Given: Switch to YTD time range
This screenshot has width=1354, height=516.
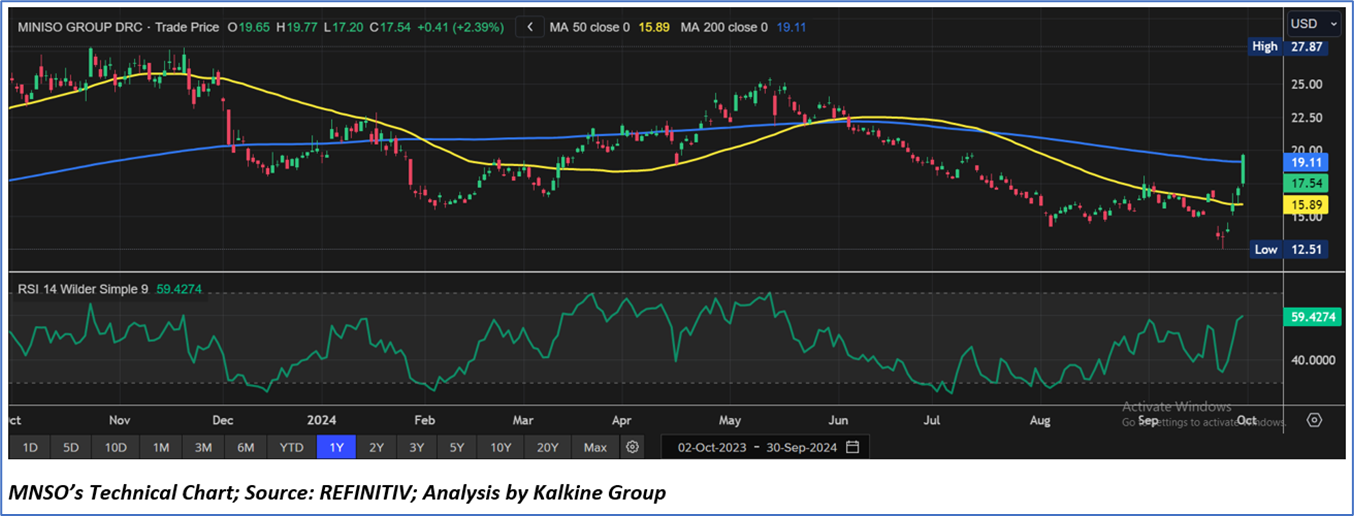Looking at the screenshot, I should (x=291, y=447).
